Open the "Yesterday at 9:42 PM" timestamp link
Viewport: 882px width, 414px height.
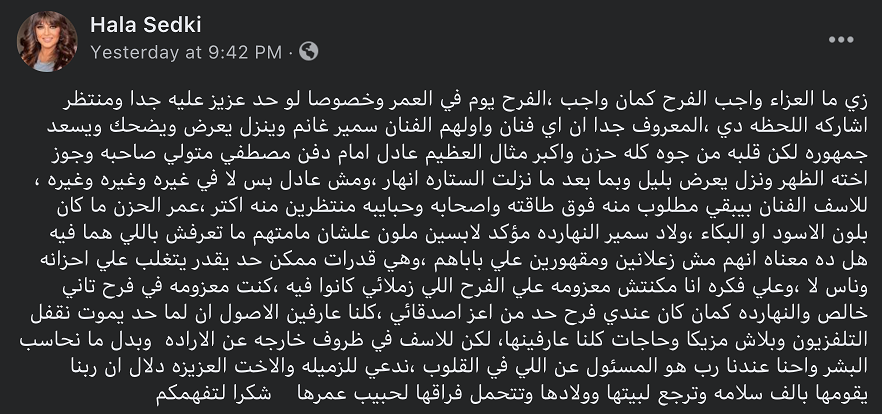(186, 52)
